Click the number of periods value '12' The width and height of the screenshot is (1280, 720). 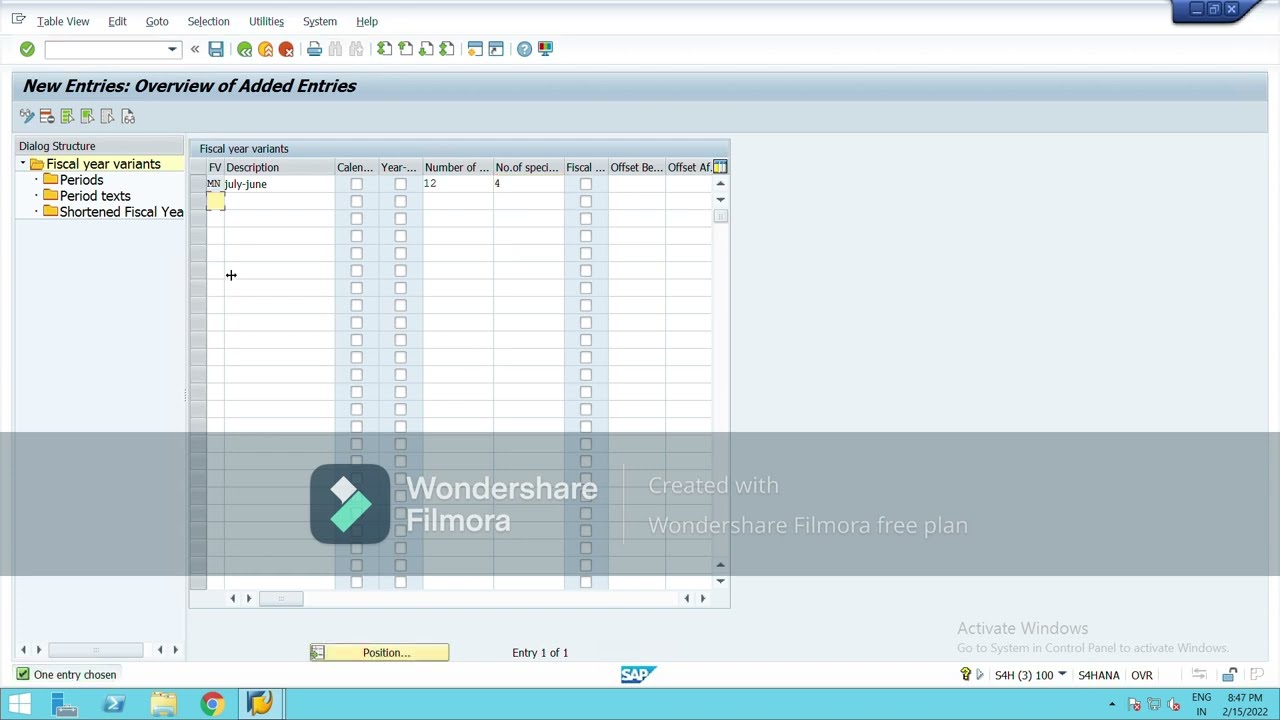tap(429, 184)
